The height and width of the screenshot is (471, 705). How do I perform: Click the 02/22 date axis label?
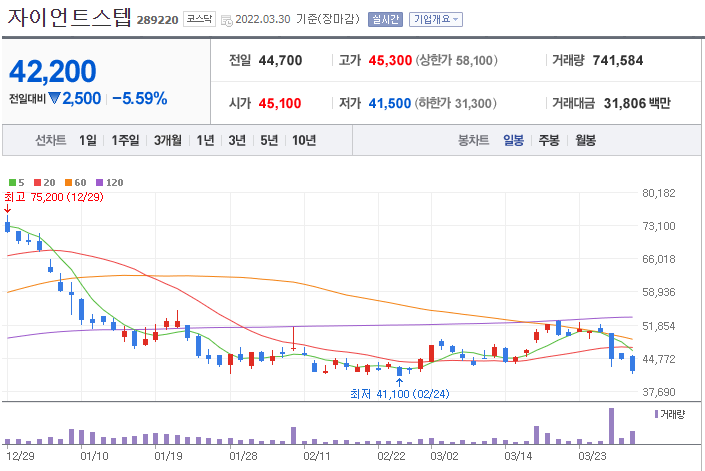[x=391, y=456]
